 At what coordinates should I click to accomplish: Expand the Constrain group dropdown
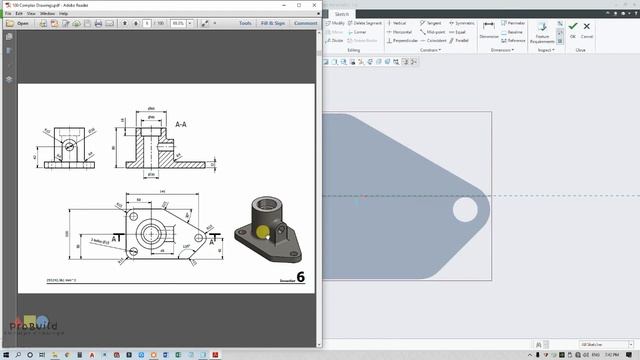[430, 50]
